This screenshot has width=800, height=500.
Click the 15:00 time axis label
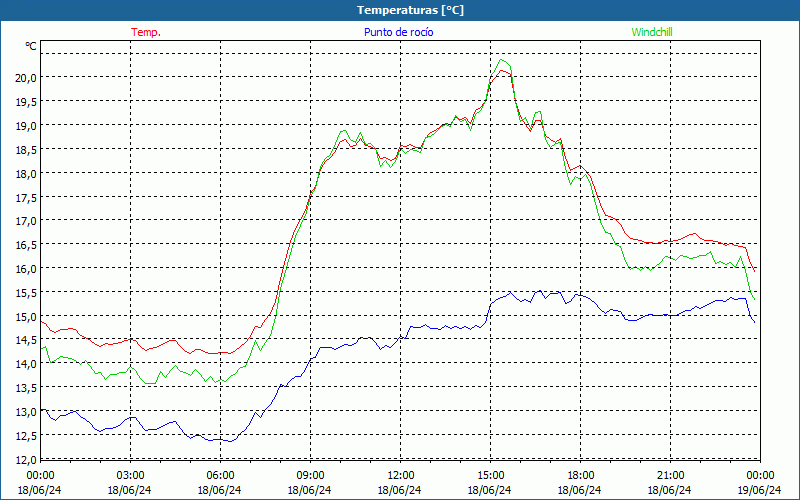pyautogui.click(x=490, y=476)
